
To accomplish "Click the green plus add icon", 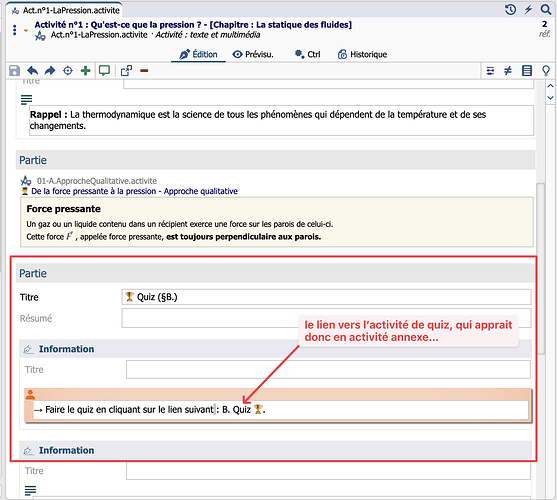I will click(86, 71).
